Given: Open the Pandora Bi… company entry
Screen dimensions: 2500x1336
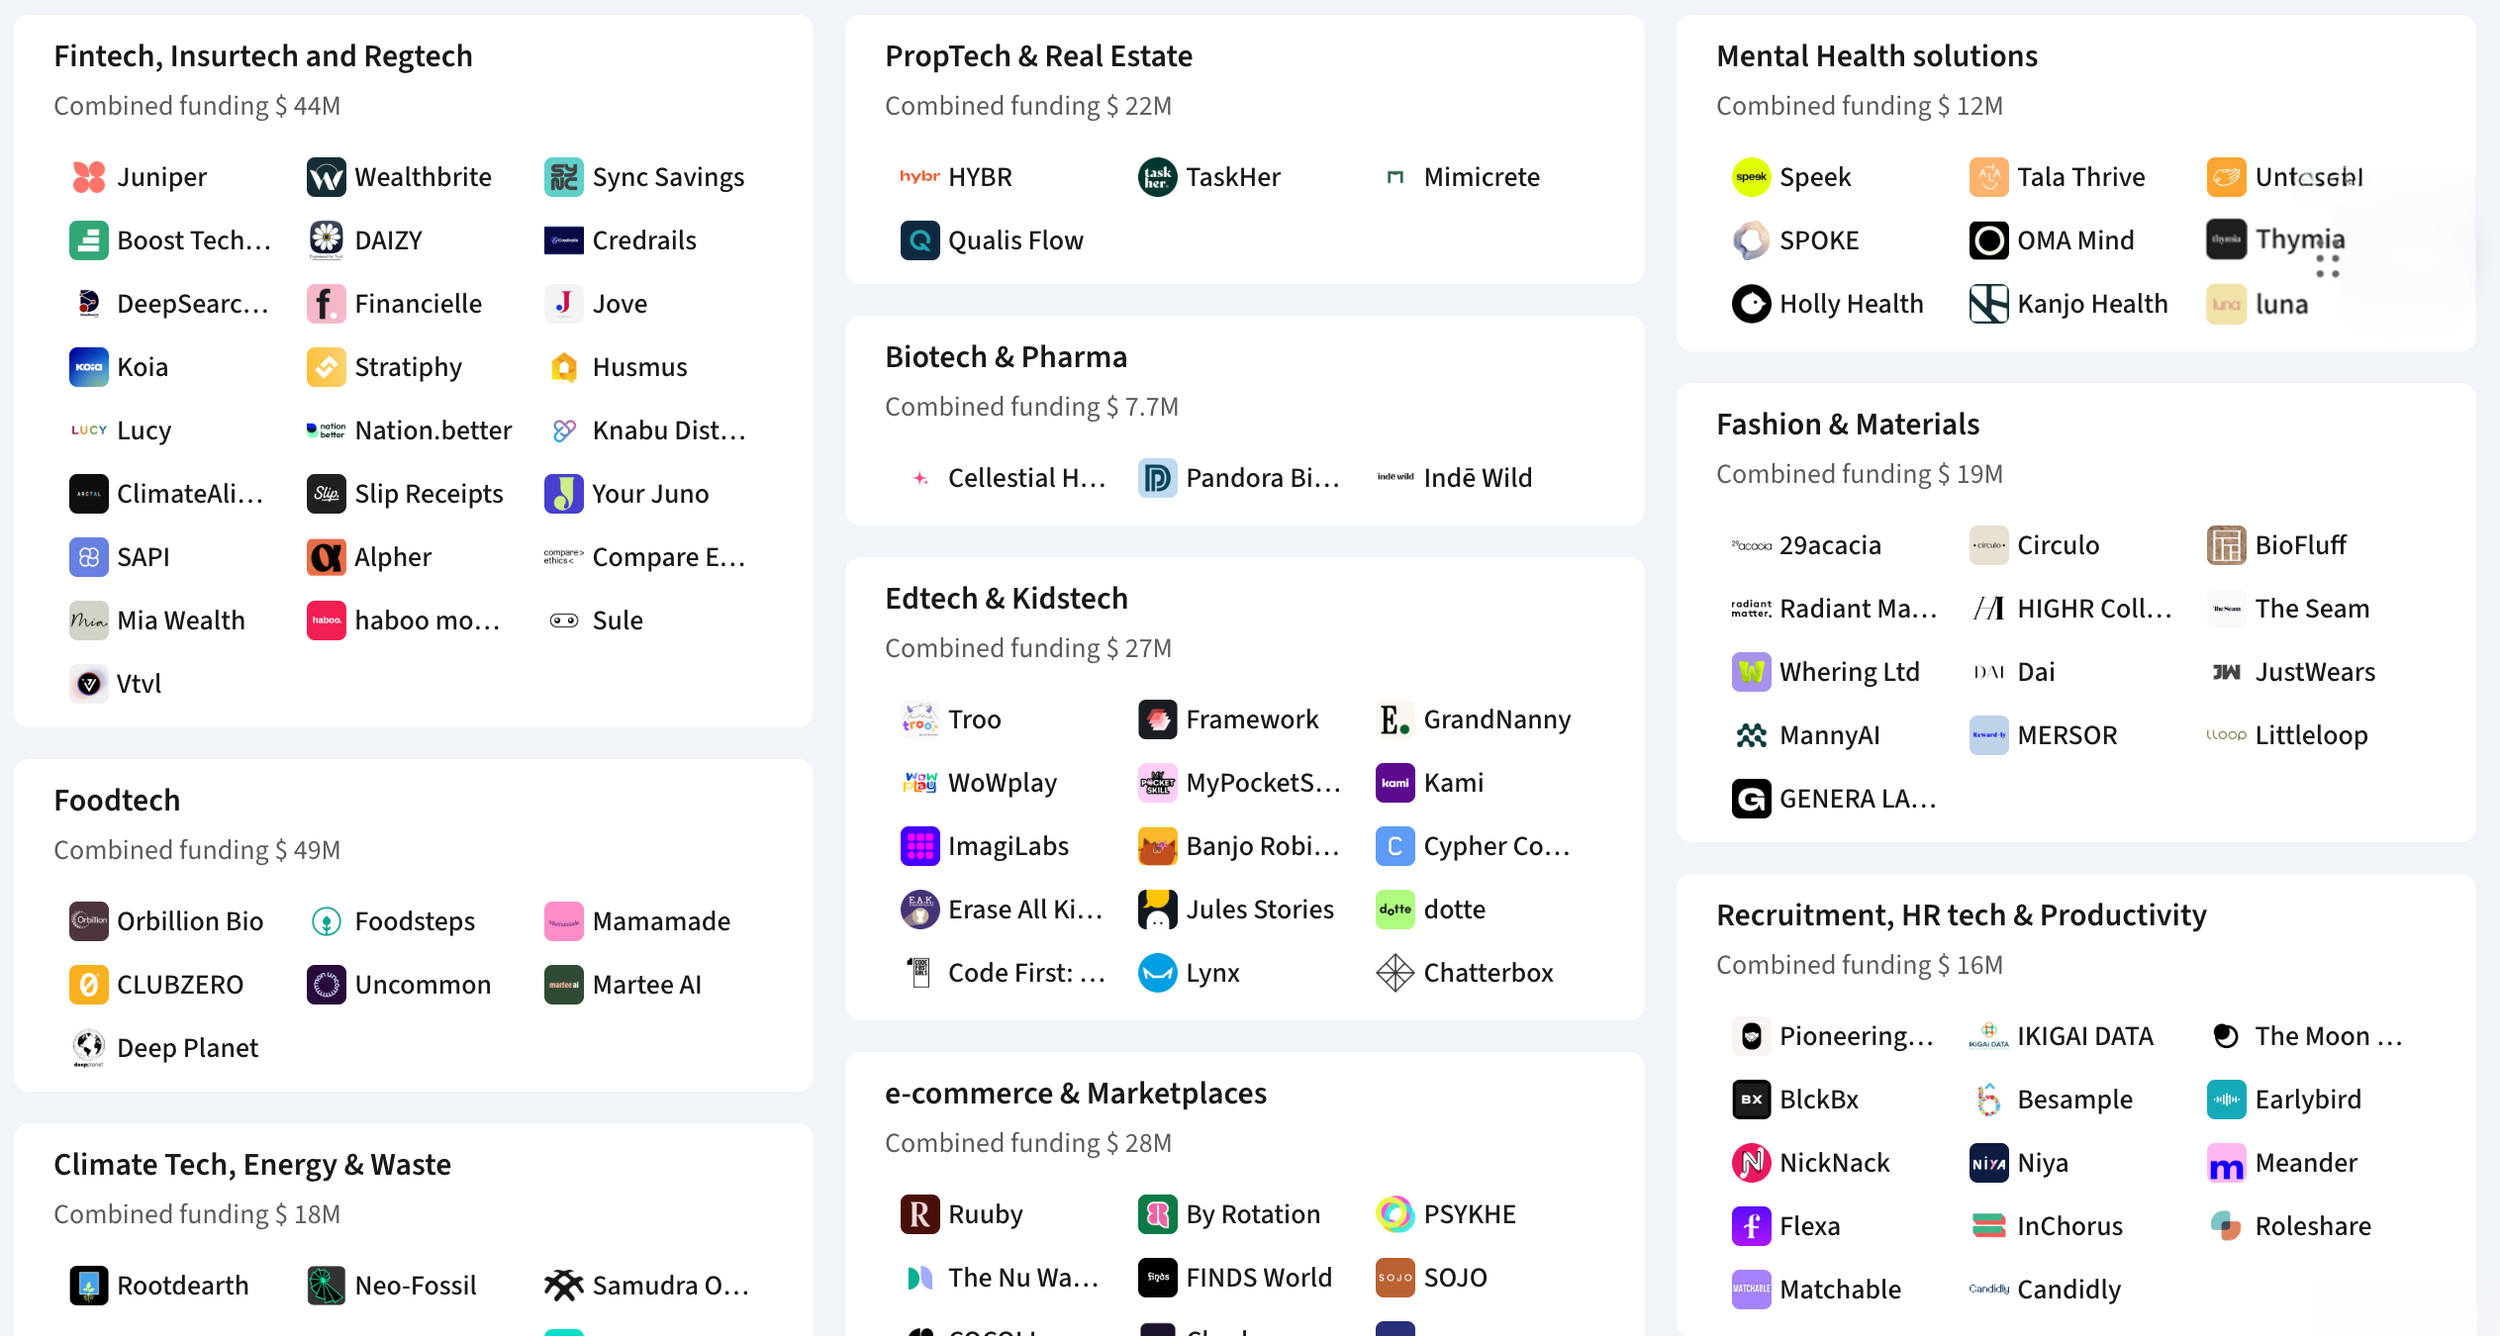Looking at the screenshot, I should click(1239, 478).
